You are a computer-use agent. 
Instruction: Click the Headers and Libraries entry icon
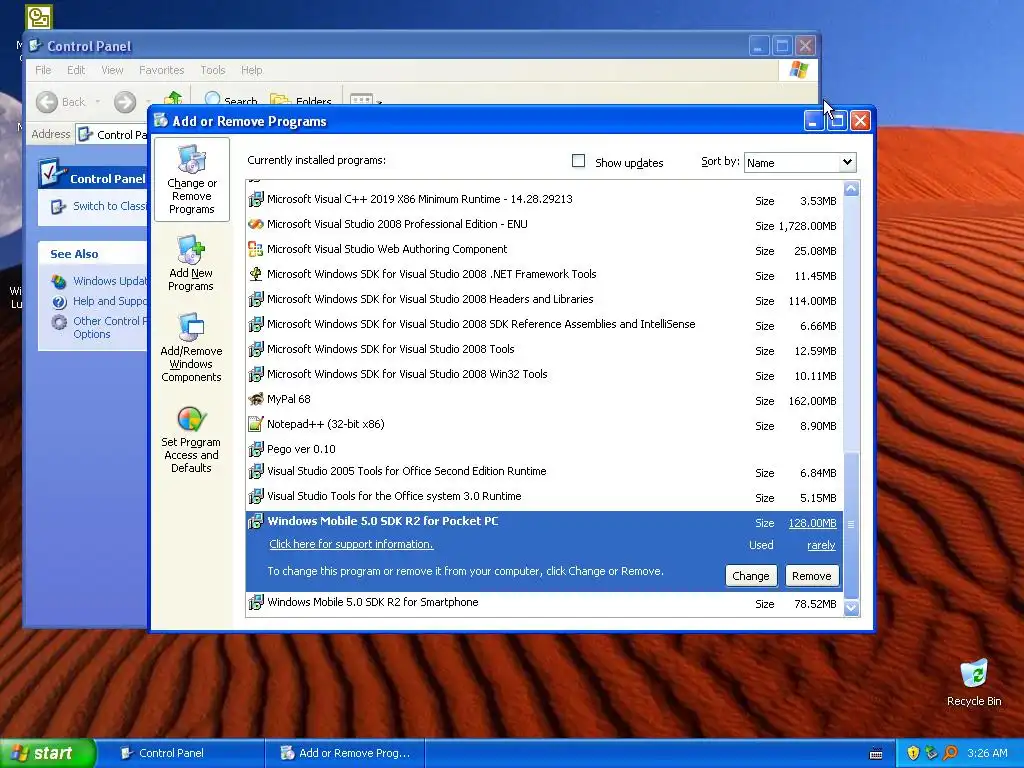[256, 299]
